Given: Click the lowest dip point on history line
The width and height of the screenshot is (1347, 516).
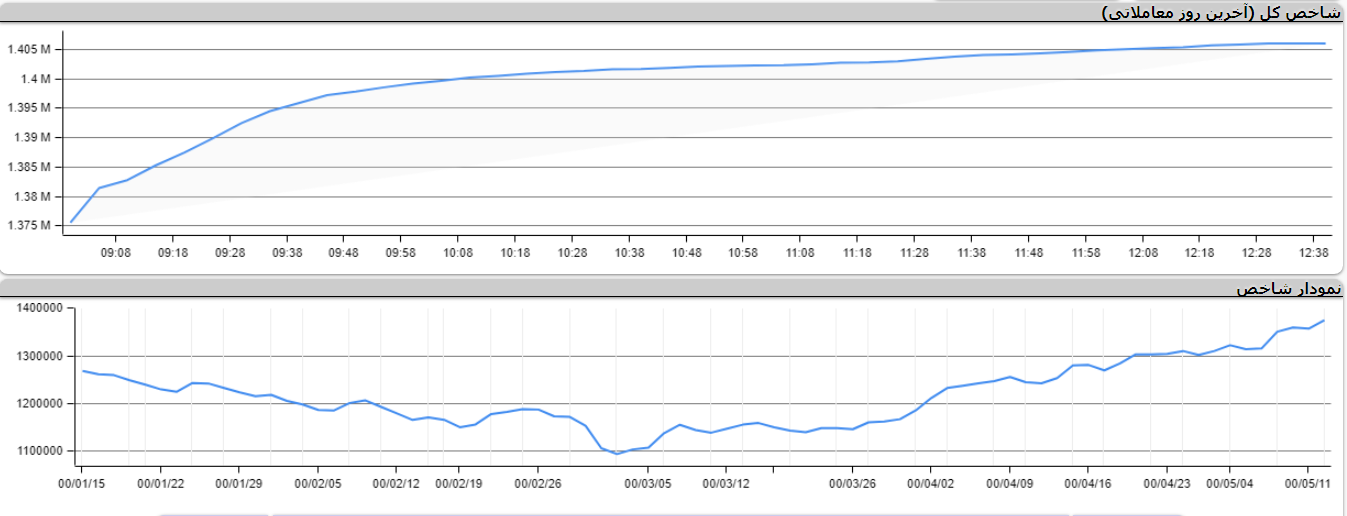Looking at the screenshot, I should point(617,454).
